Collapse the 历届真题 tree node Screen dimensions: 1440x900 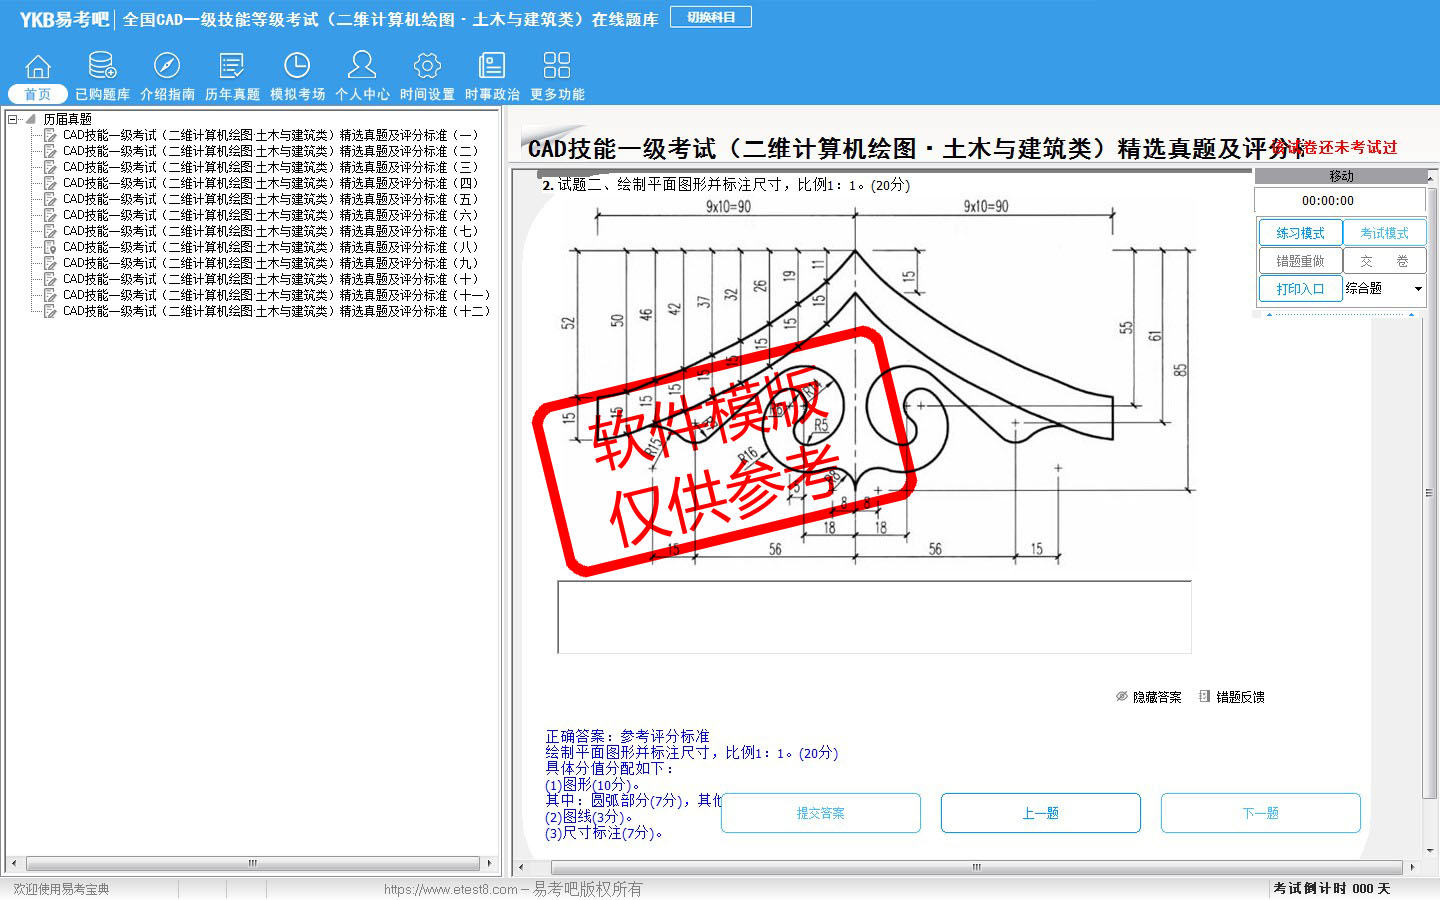pos(13,119)
